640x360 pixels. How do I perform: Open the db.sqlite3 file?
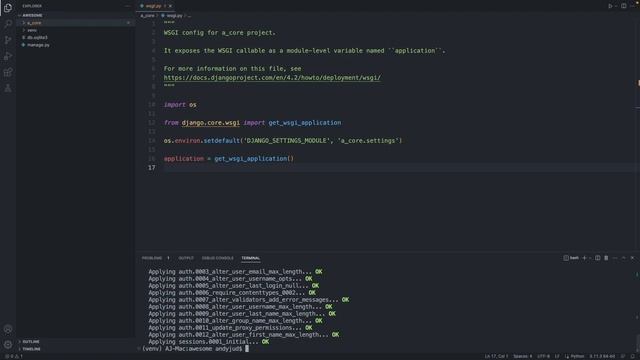click(76, 38)
